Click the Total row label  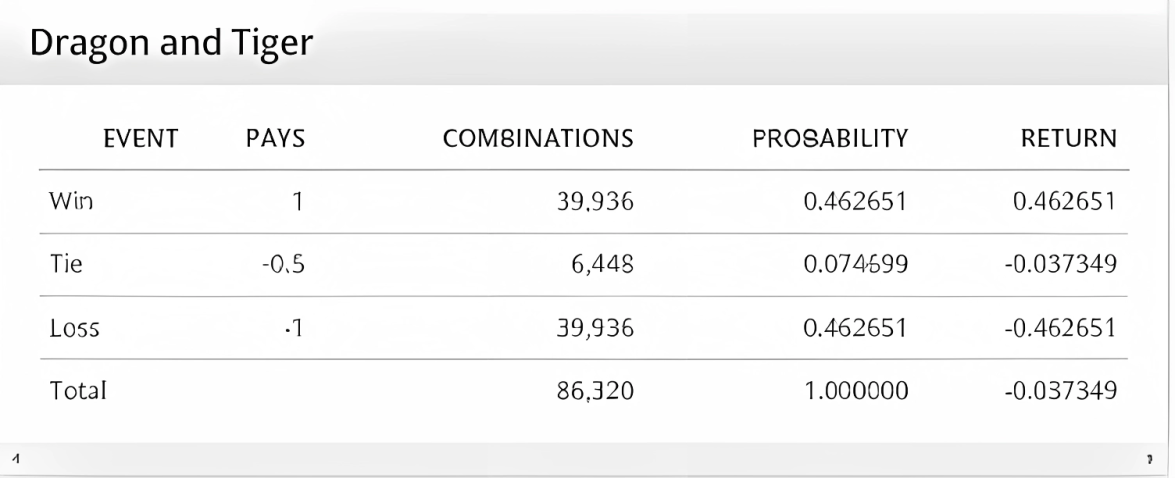[x=77, y=389]
